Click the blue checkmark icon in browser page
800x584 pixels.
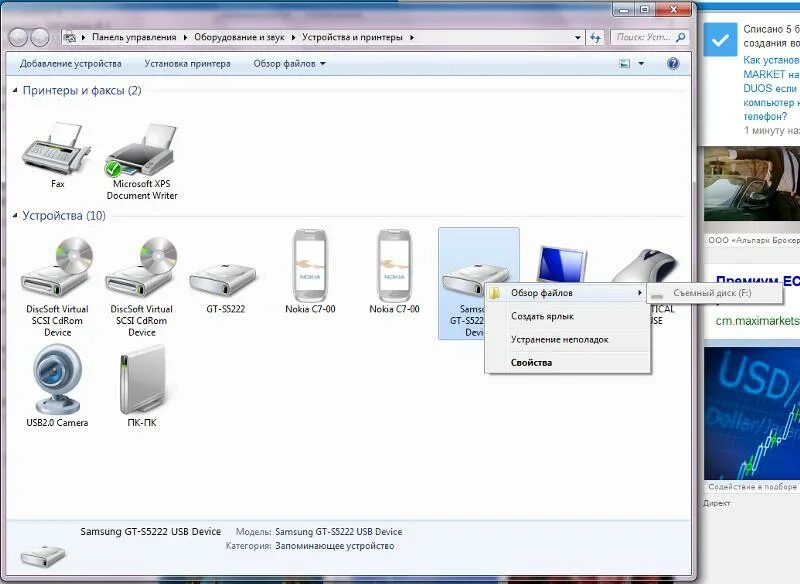point(720,39)
